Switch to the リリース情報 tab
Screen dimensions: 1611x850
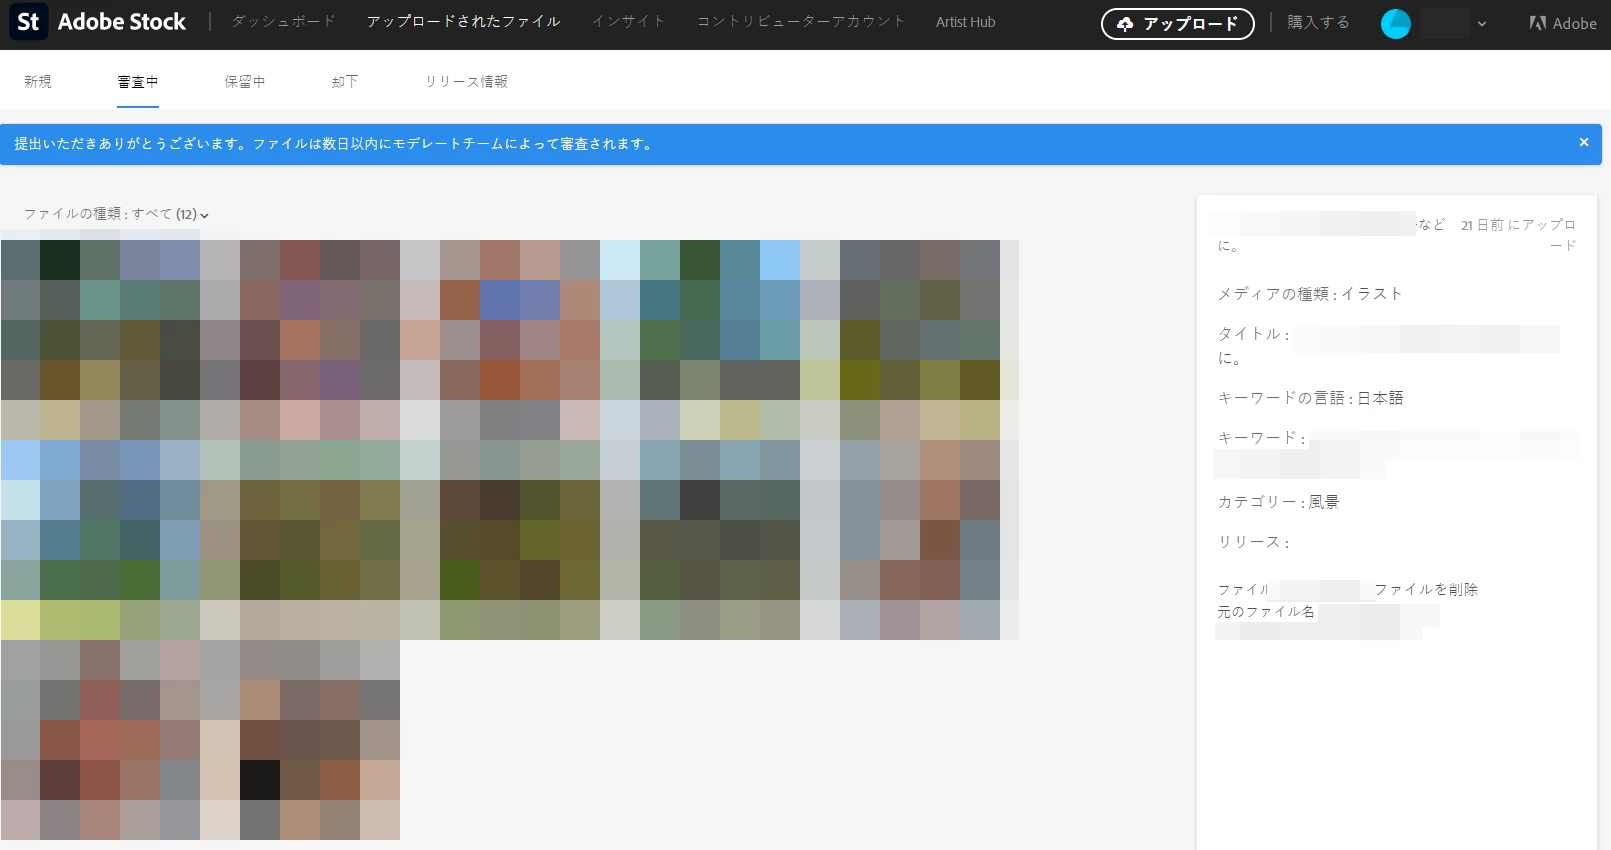tap(466, 82)
